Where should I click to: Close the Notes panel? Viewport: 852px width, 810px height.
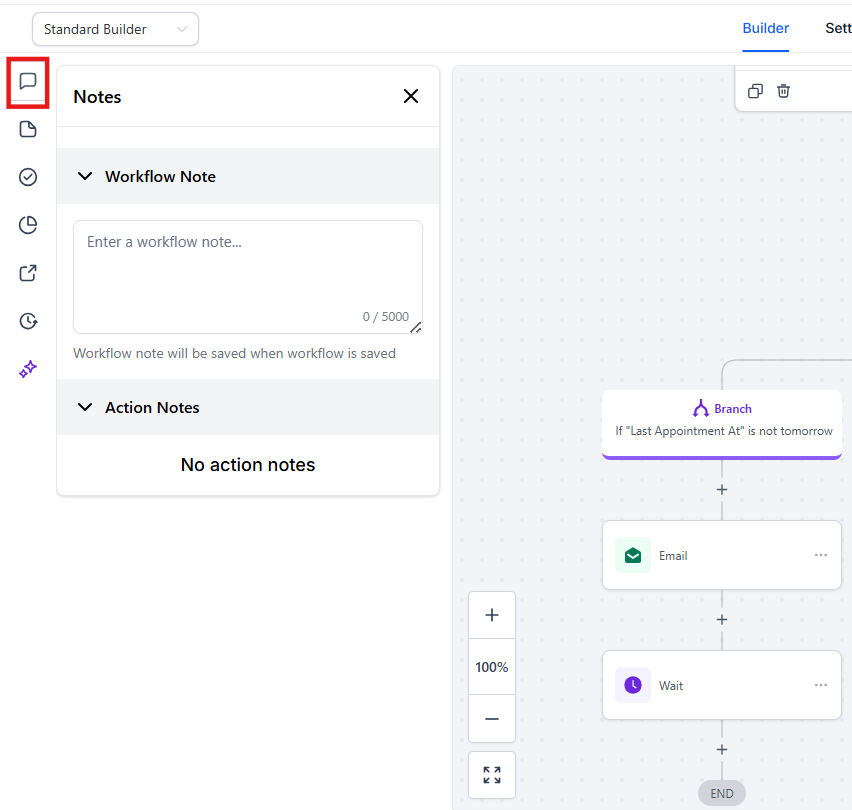pyautogui.click(x=410, y=96)
